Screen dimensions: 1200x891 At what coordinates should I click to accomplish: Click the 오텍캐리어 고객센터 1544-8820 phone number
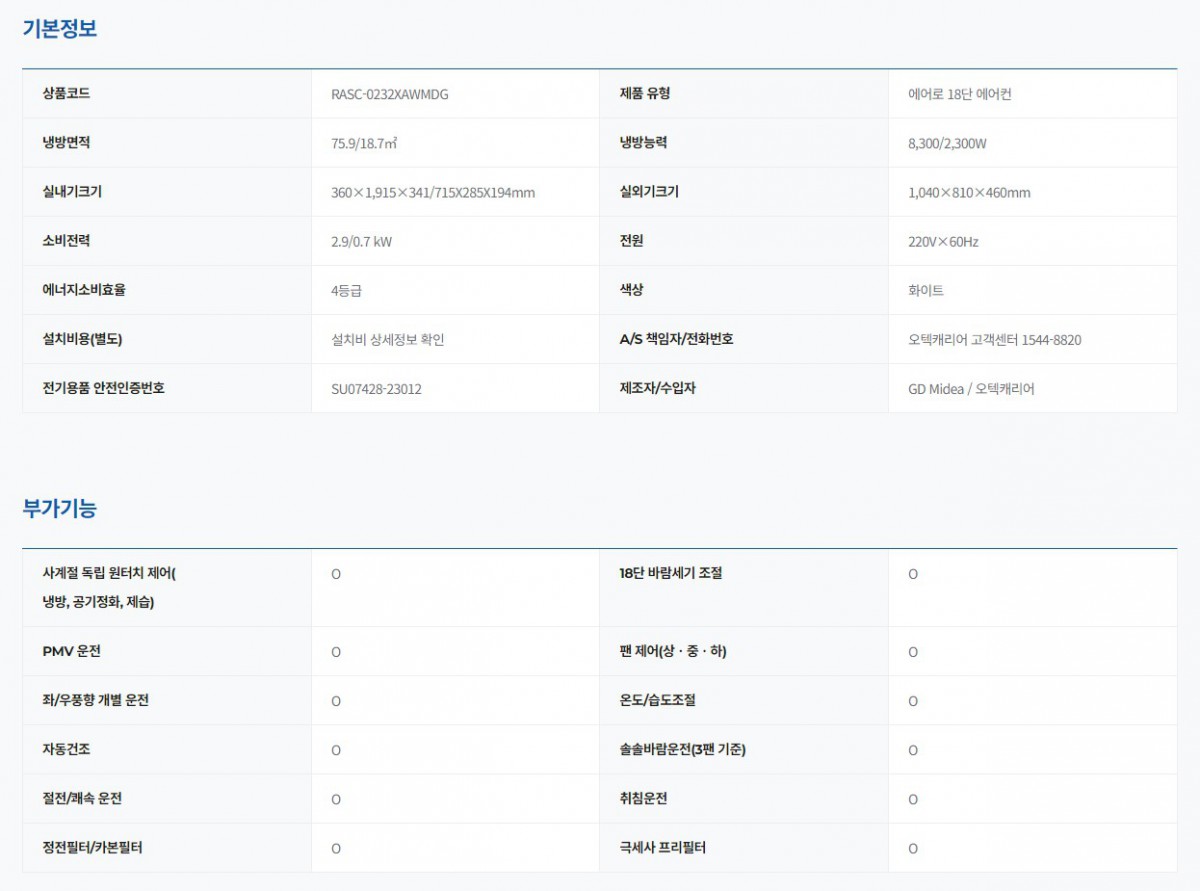994,340
